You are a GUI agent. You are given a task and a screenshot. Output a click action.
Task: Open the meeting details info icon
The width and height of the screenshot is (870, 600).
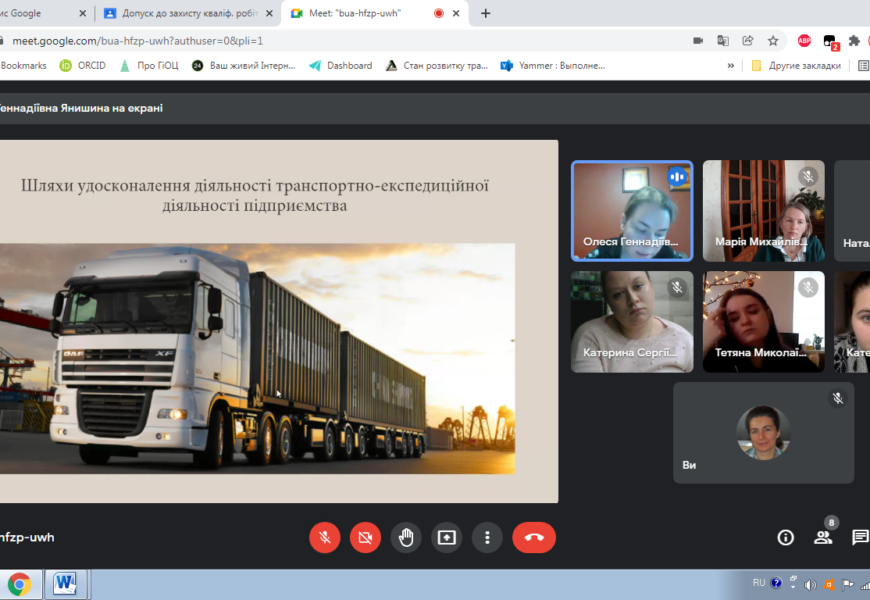[x=786, y=537]
